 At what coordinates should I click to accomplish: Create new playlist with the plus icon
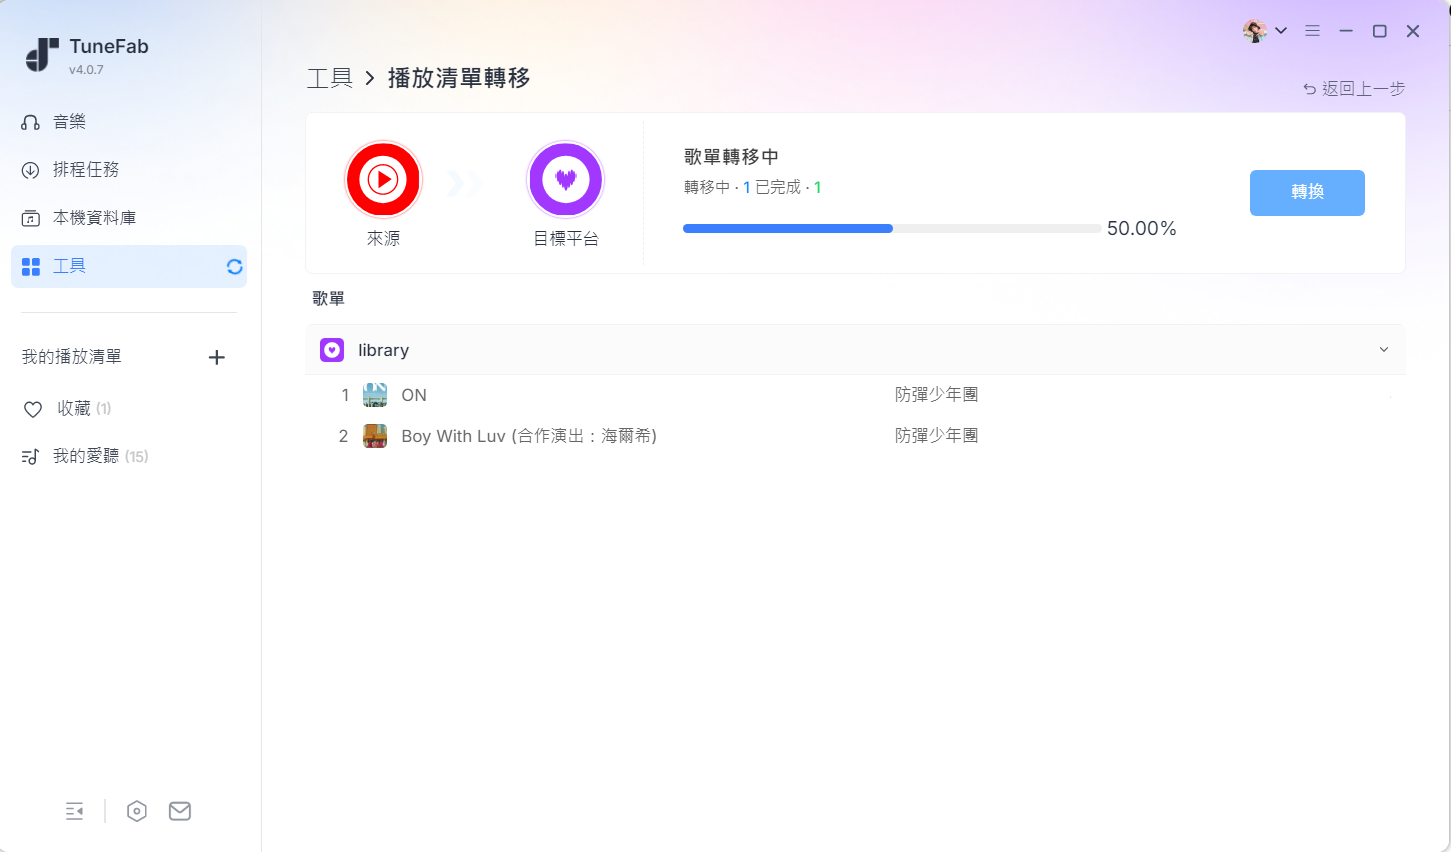pyautogui.click(x=216, y=356)
